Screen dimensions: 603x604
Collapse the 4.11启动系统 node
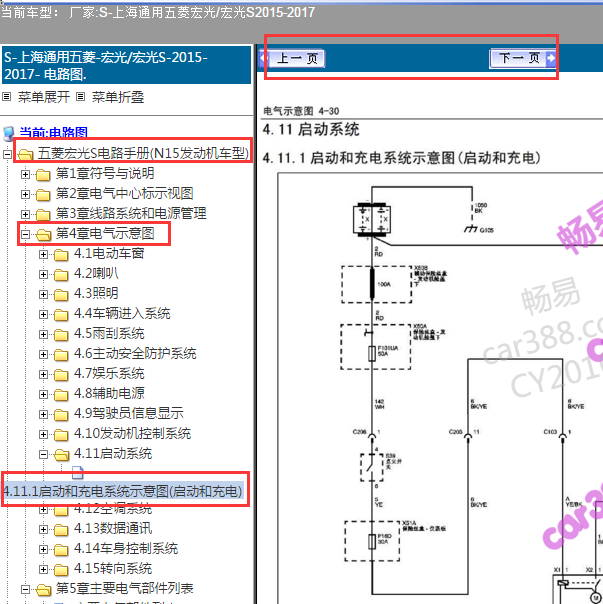tap(44, 455)
